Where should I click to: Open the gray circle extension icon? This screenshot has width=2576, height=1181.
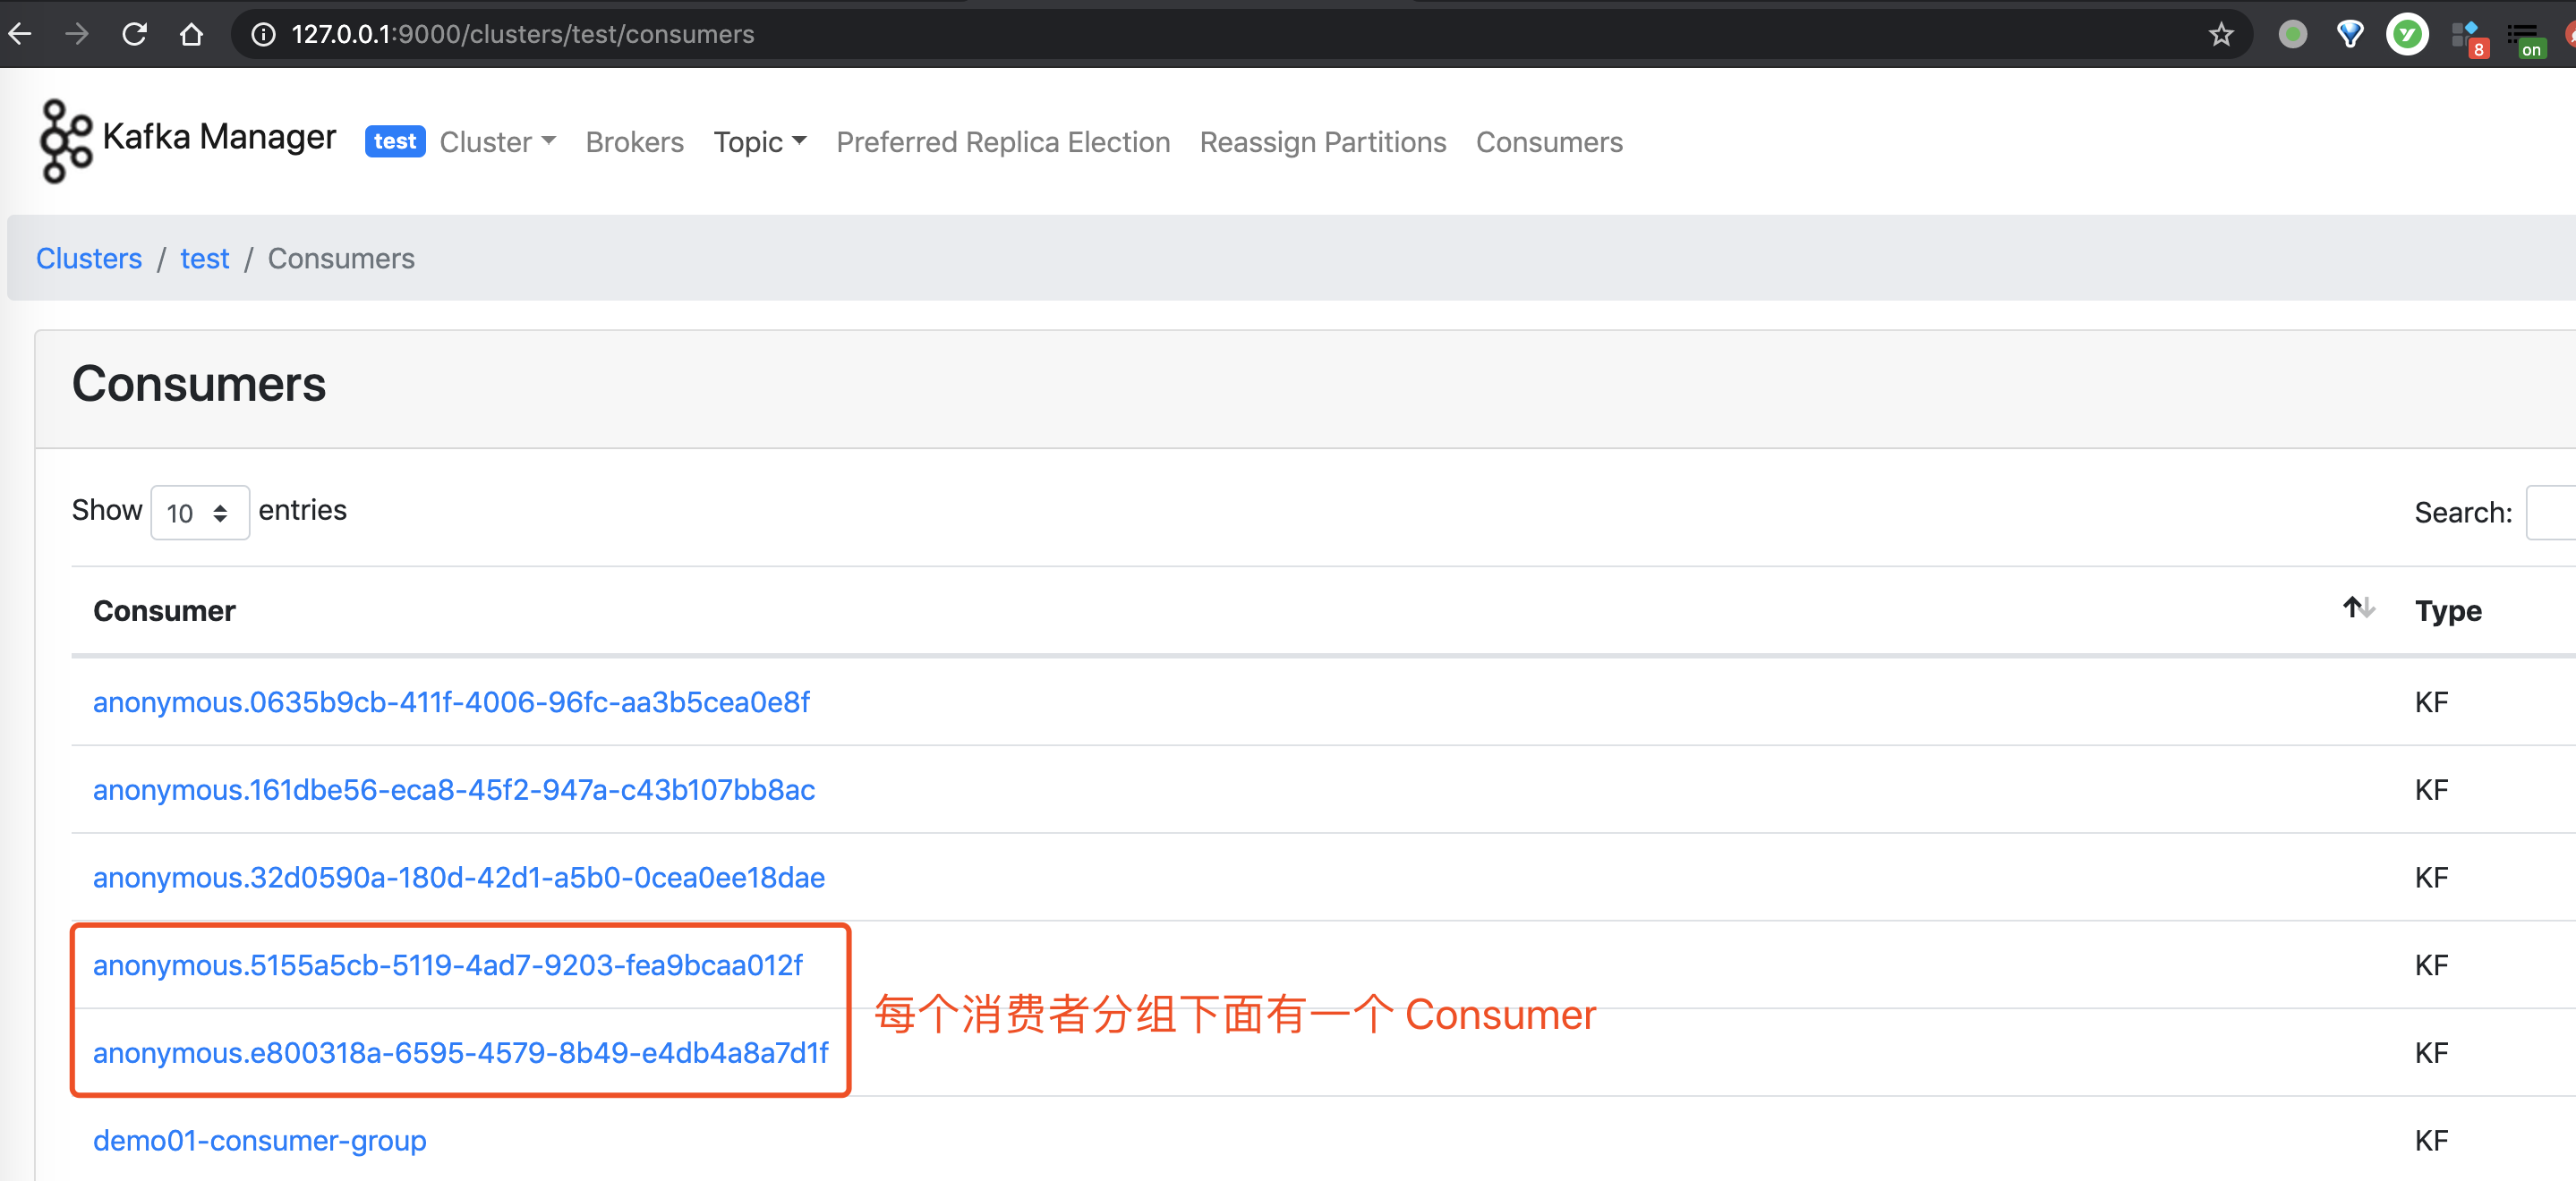pyautogui.click(x=2292, y=34)
